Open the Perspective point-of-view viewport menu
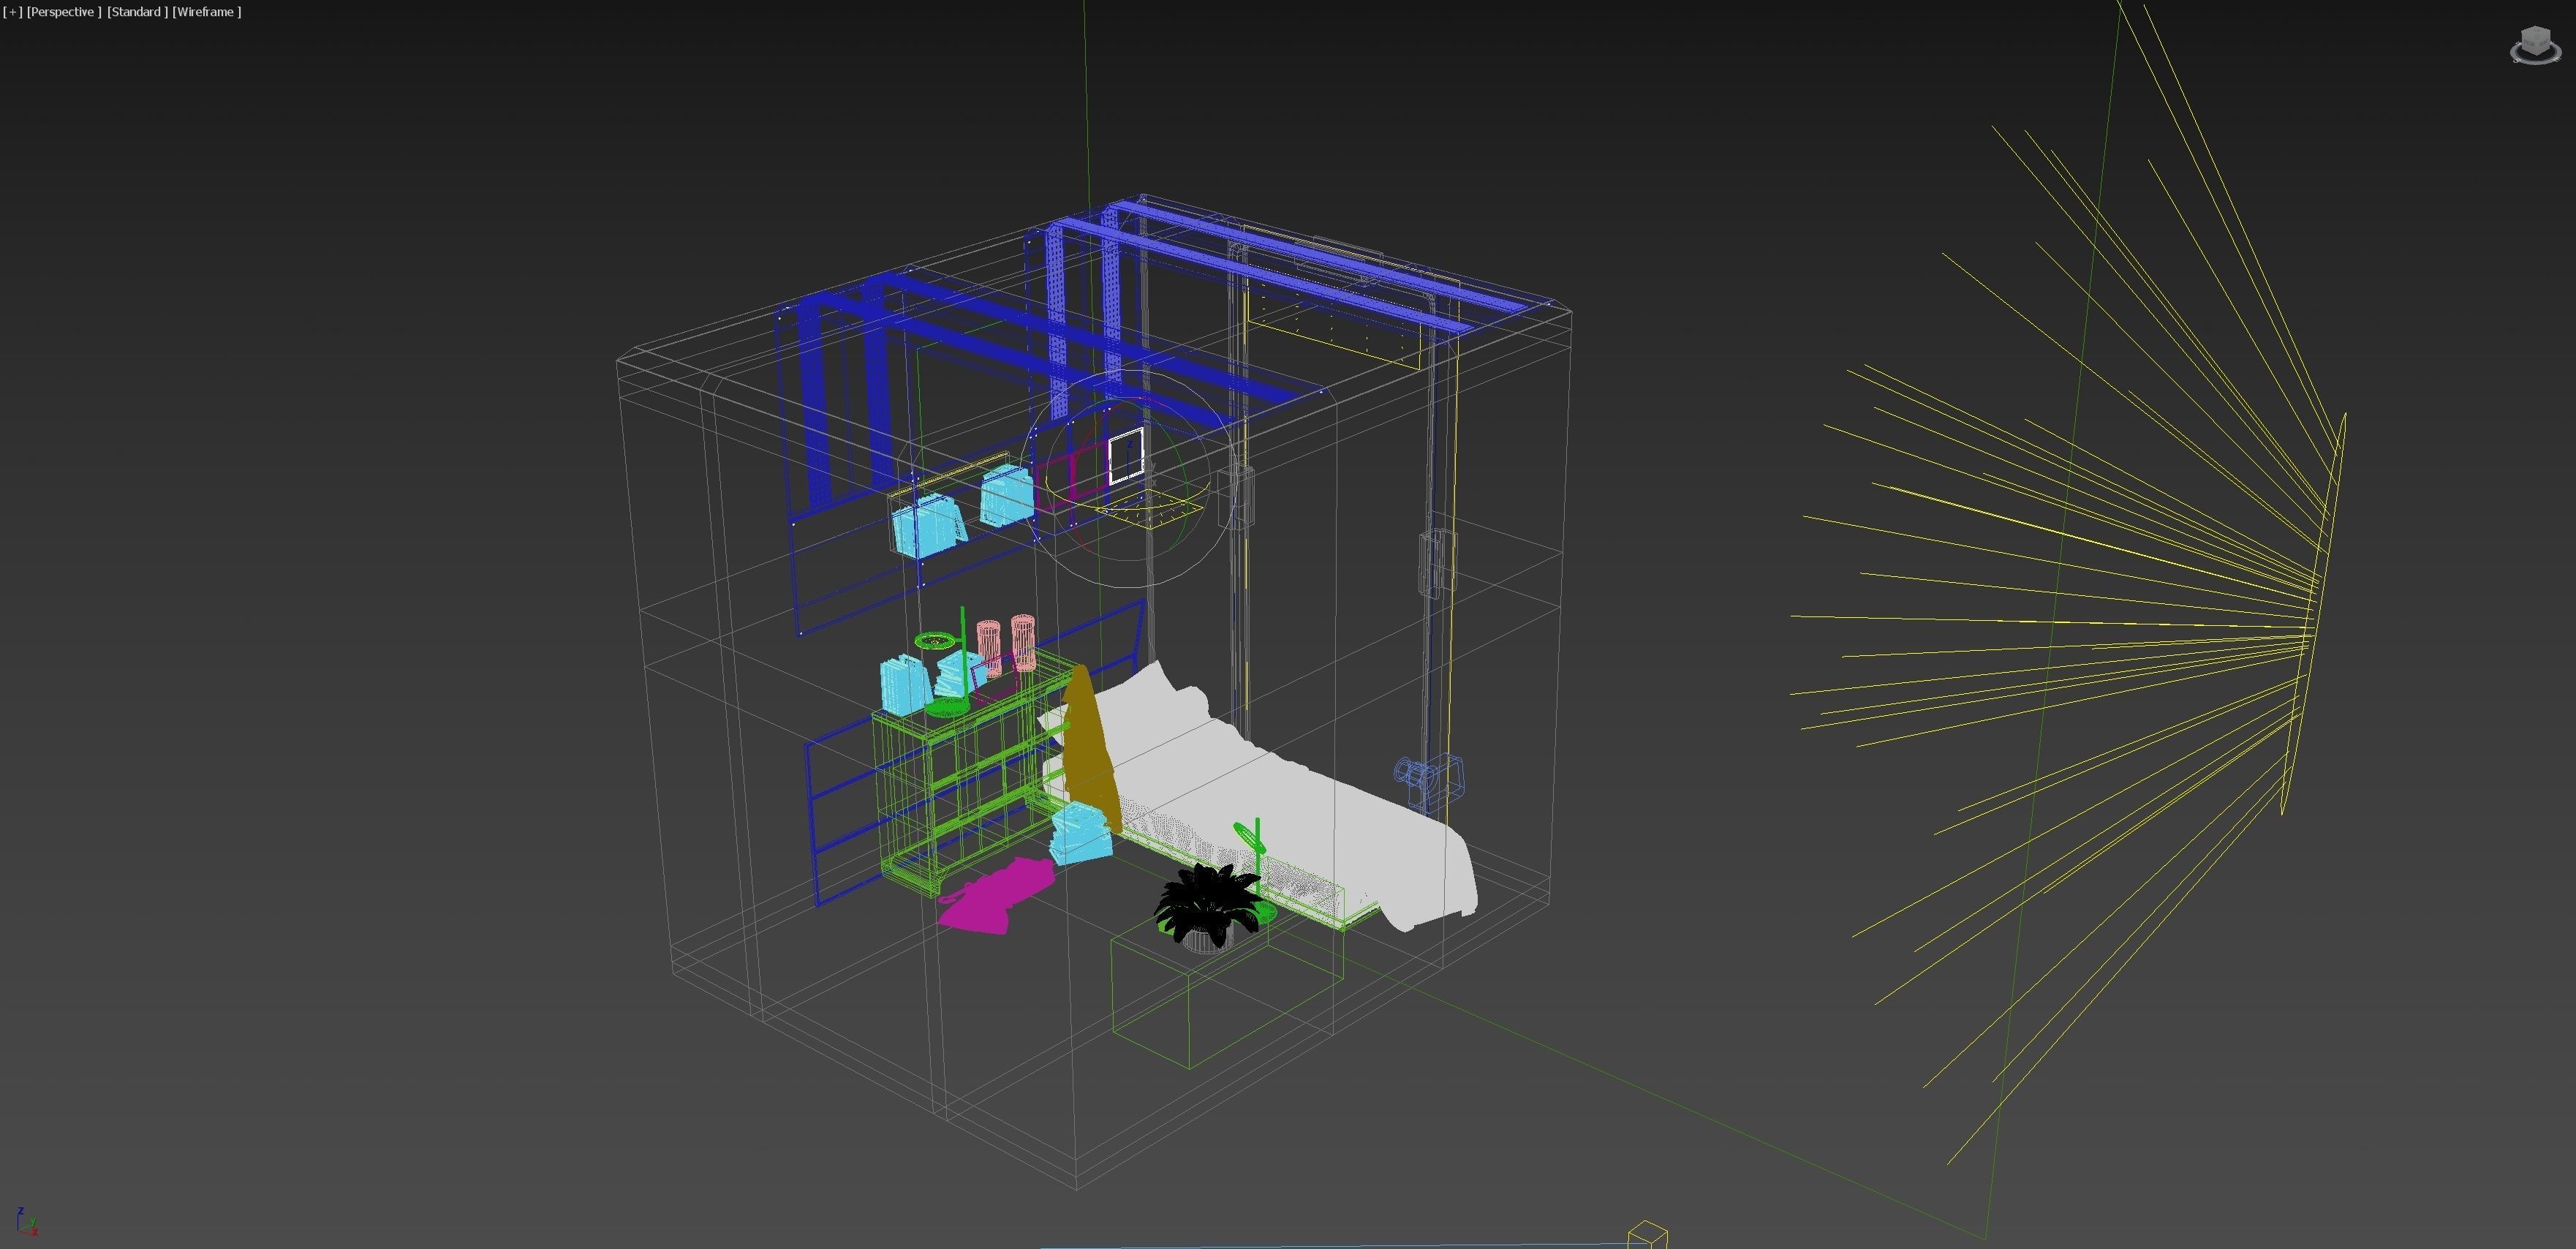The width and height of the screenshot is (2576, 1249). click(64, 12)
